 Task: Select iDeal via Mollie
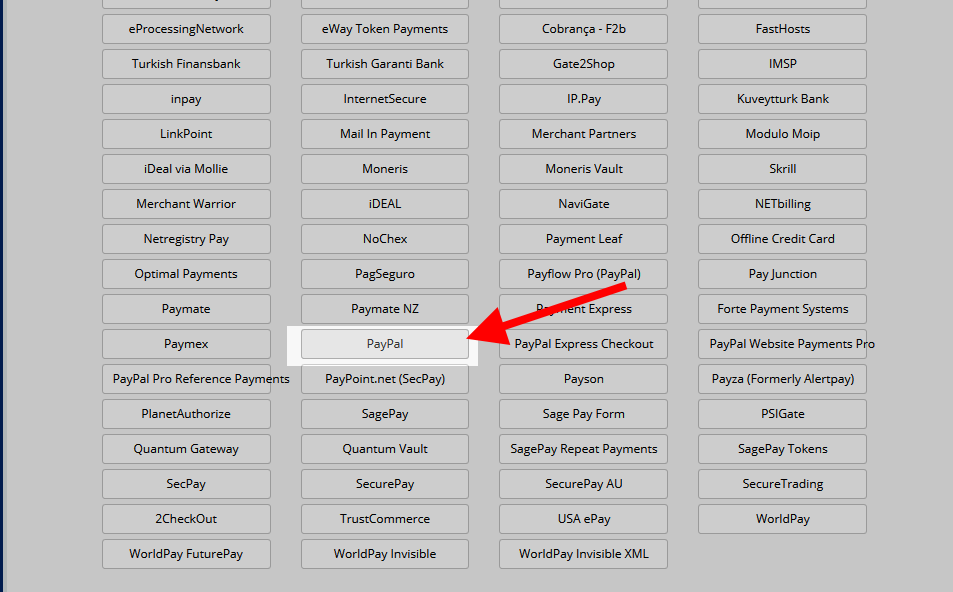(x=186, y=169)
